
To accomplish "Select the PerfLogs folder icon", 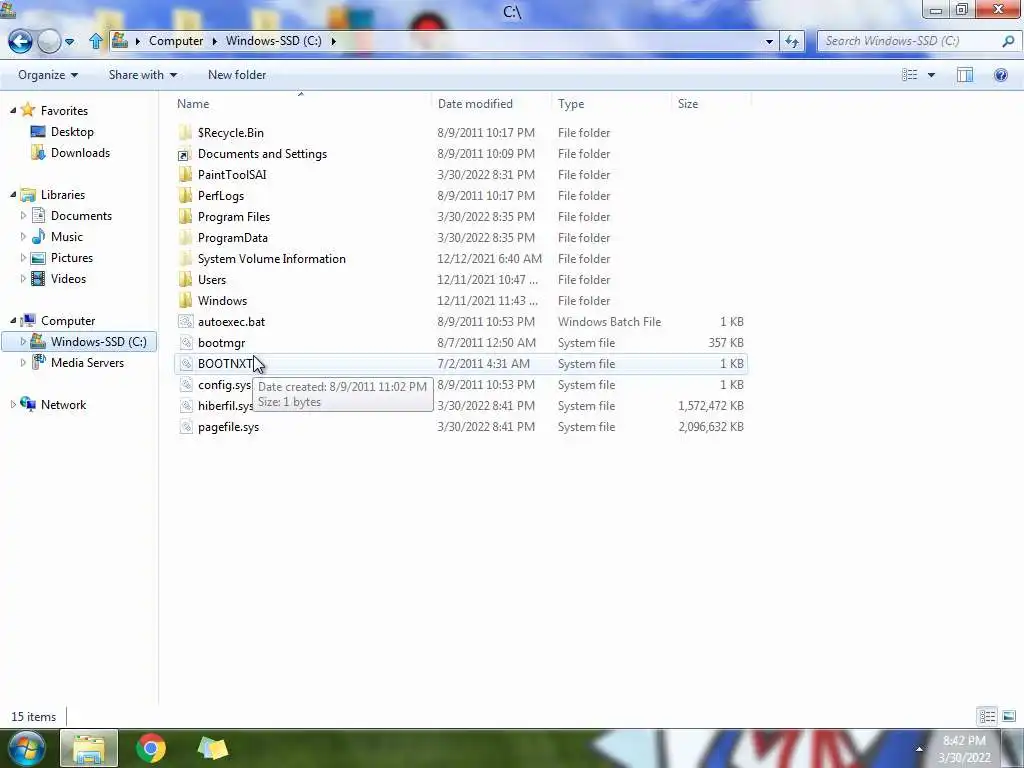I will coord(185,195).
